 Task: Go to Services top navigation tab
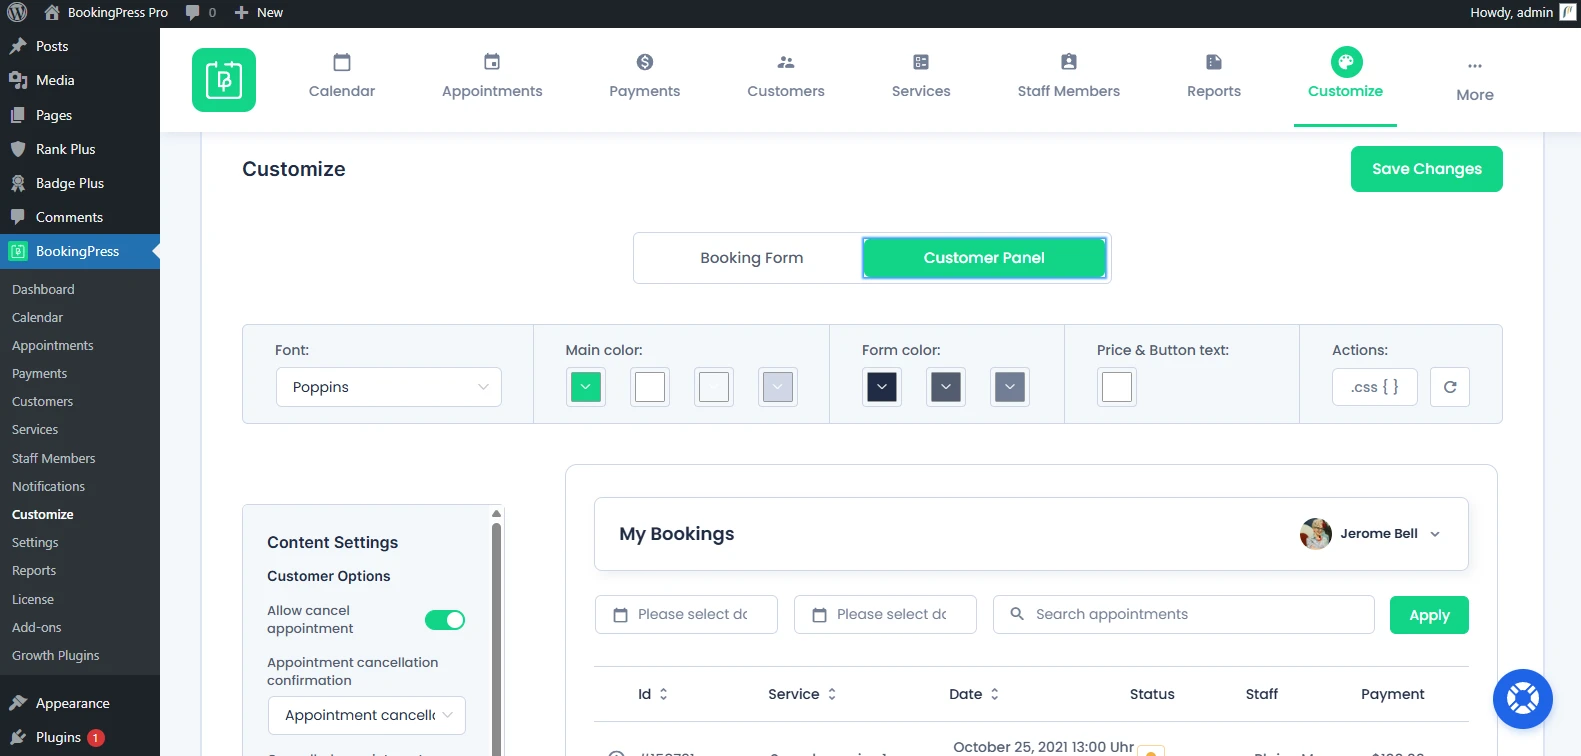(x=921, y=77)
